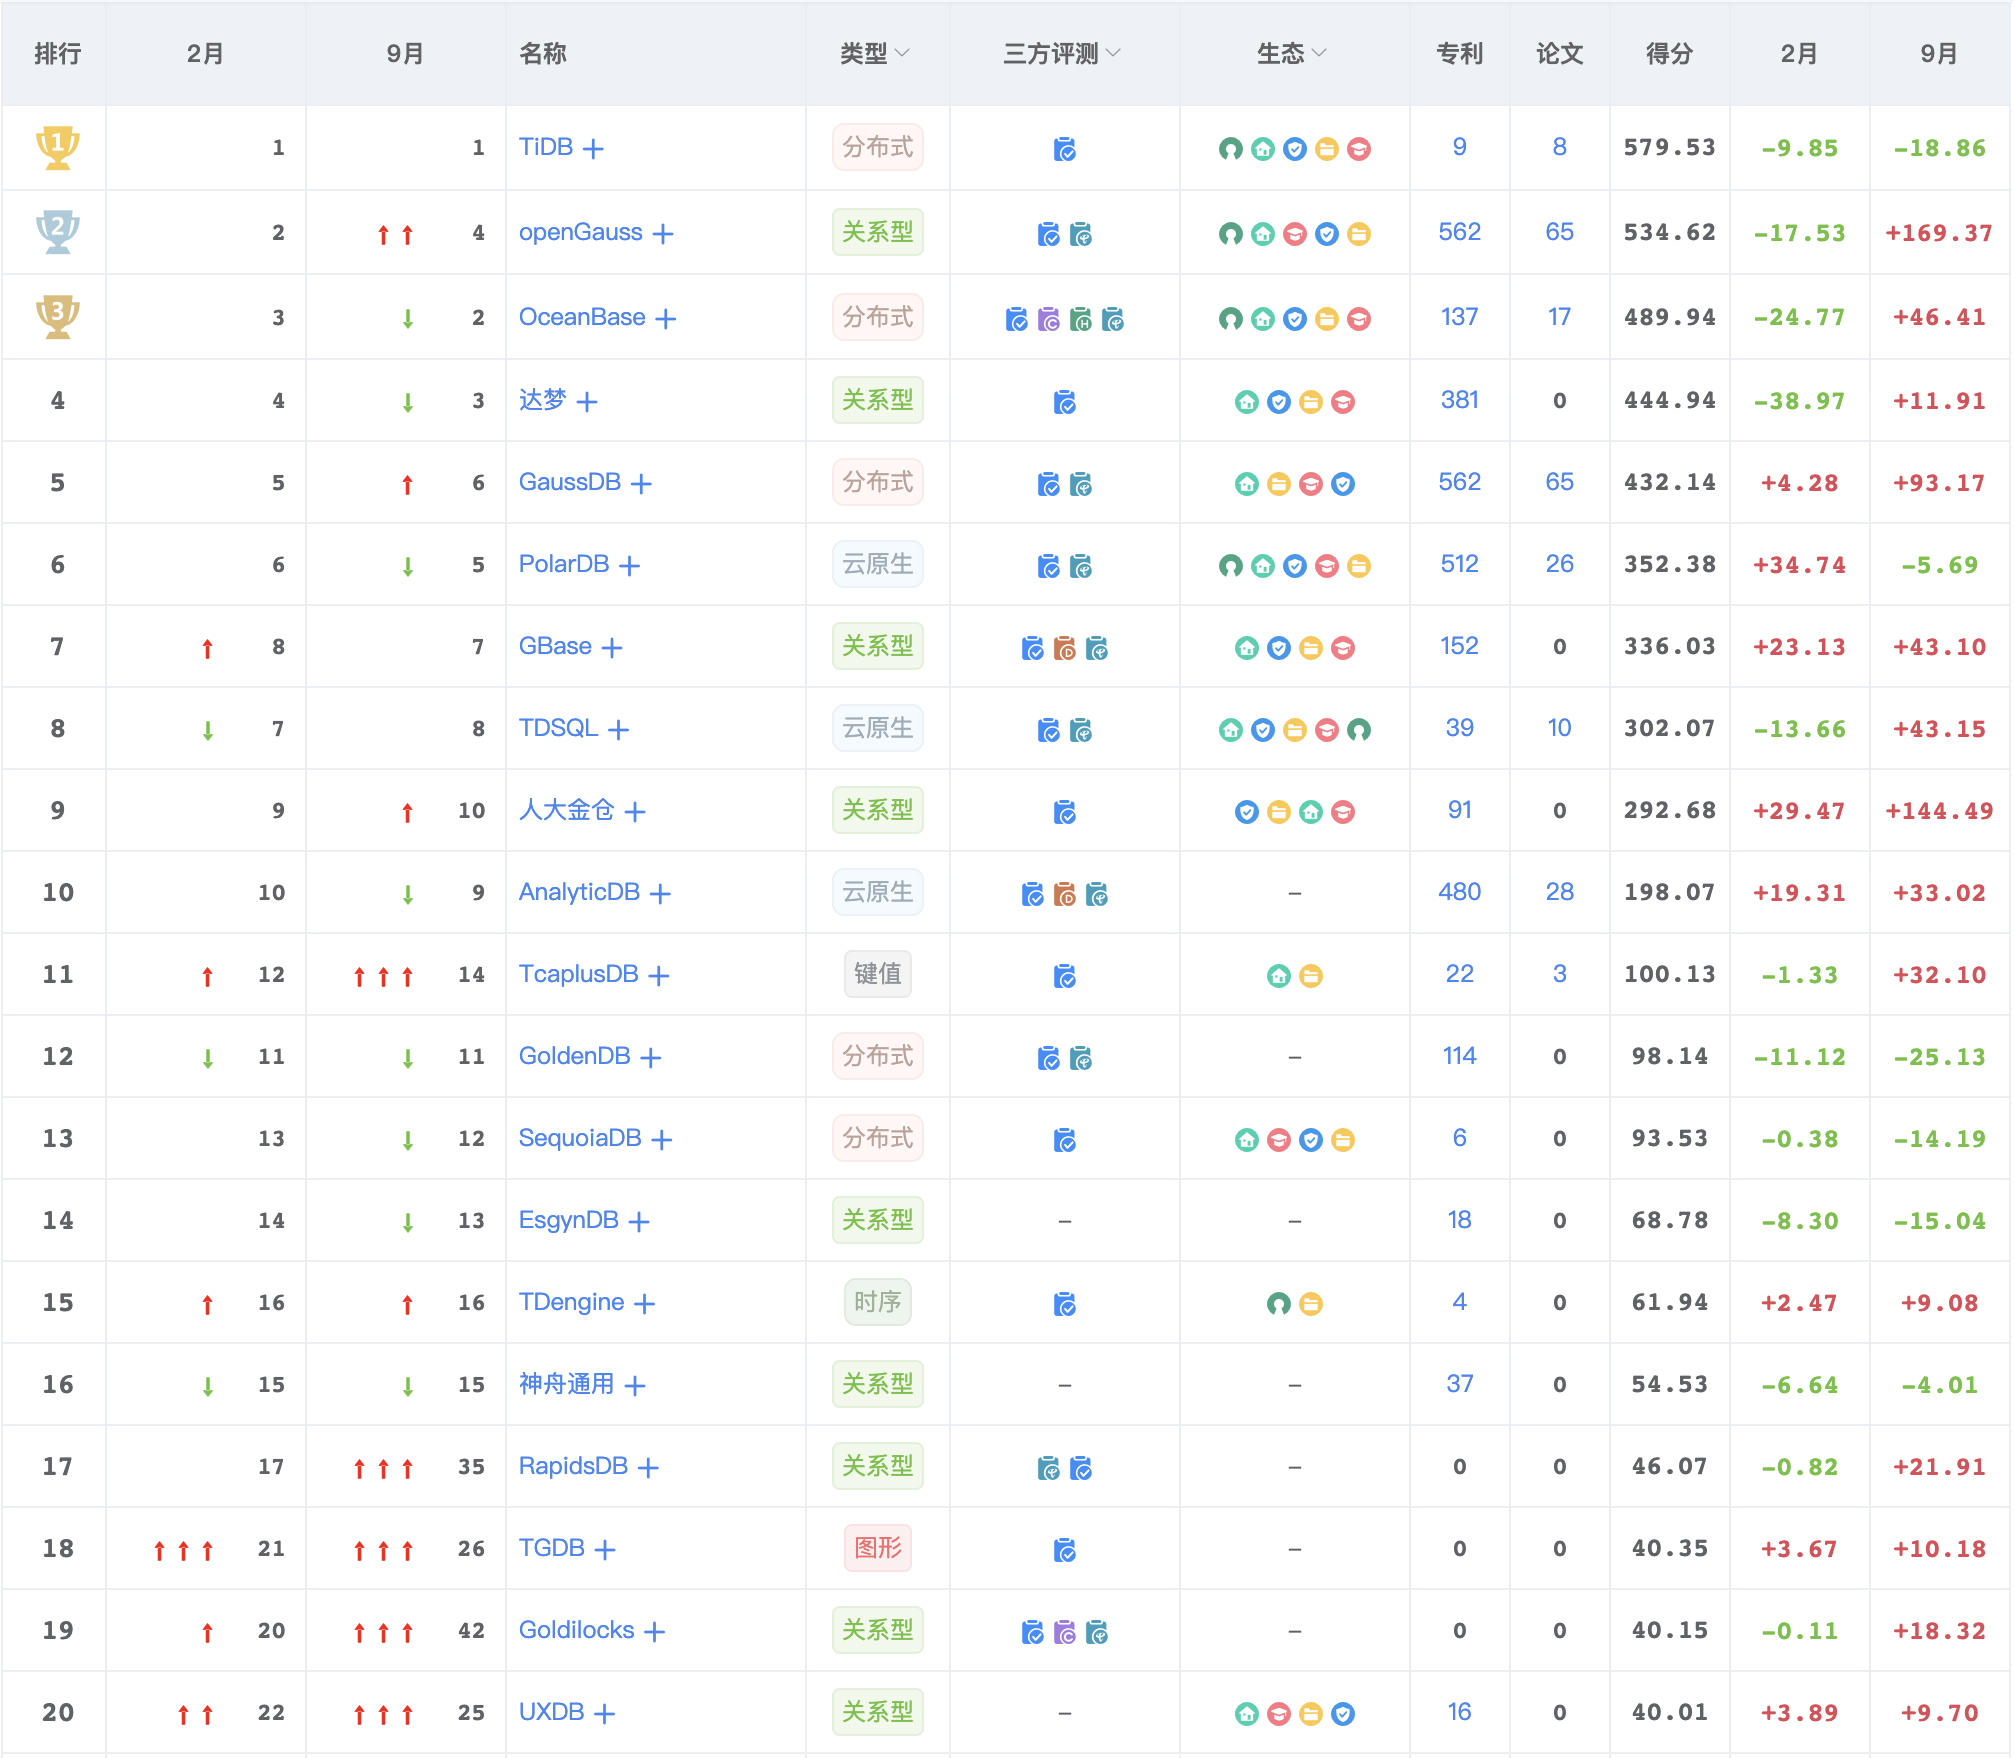Screen dimensions: 2014x1758
Task: Open the 类型 filter dropdown
Action: click(875, 54)
